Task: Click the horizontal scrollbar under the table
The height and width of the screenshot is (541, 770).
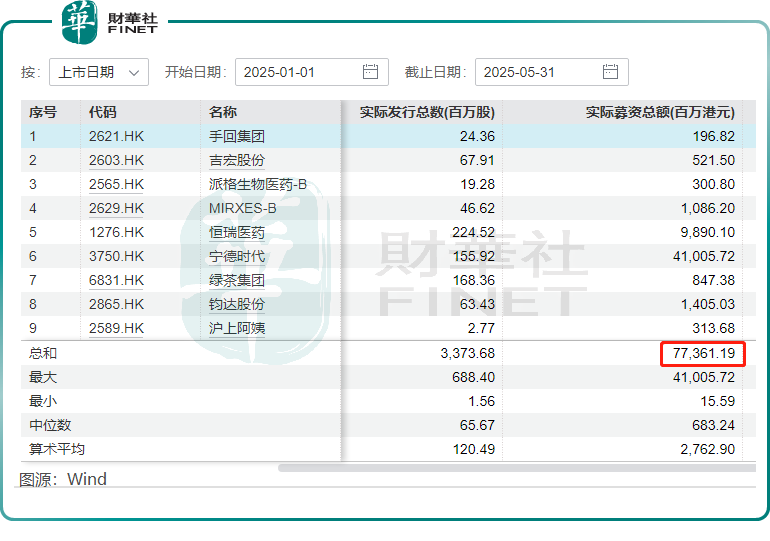Action: (517, 468)
